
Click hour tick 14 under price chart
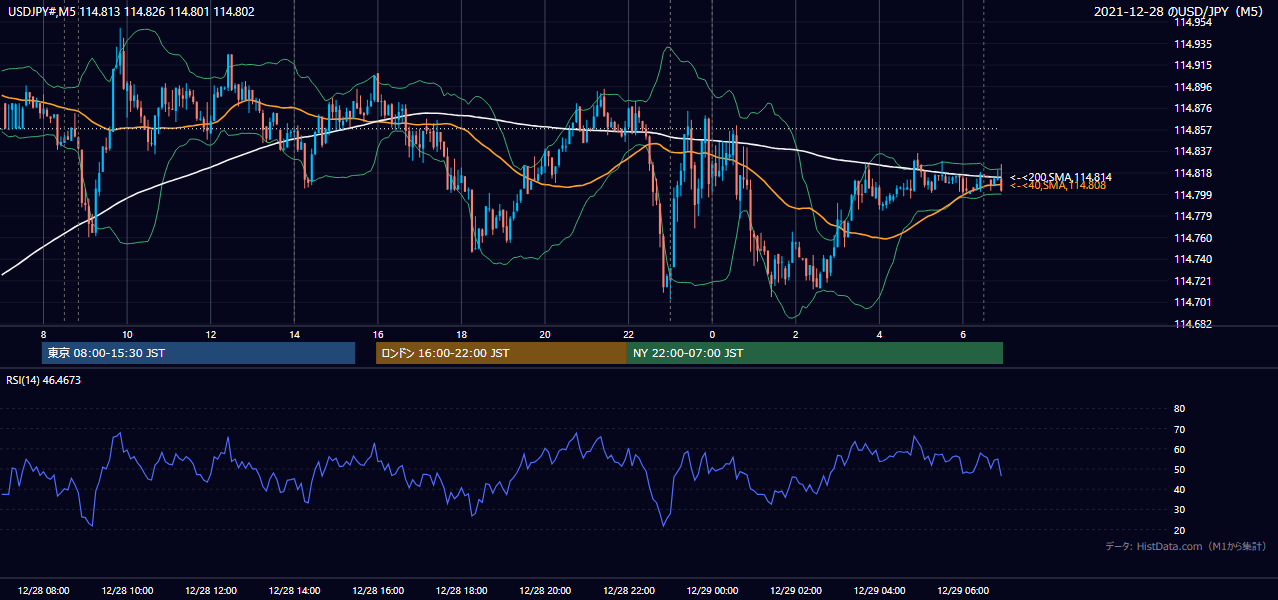(x=294, y=334)
